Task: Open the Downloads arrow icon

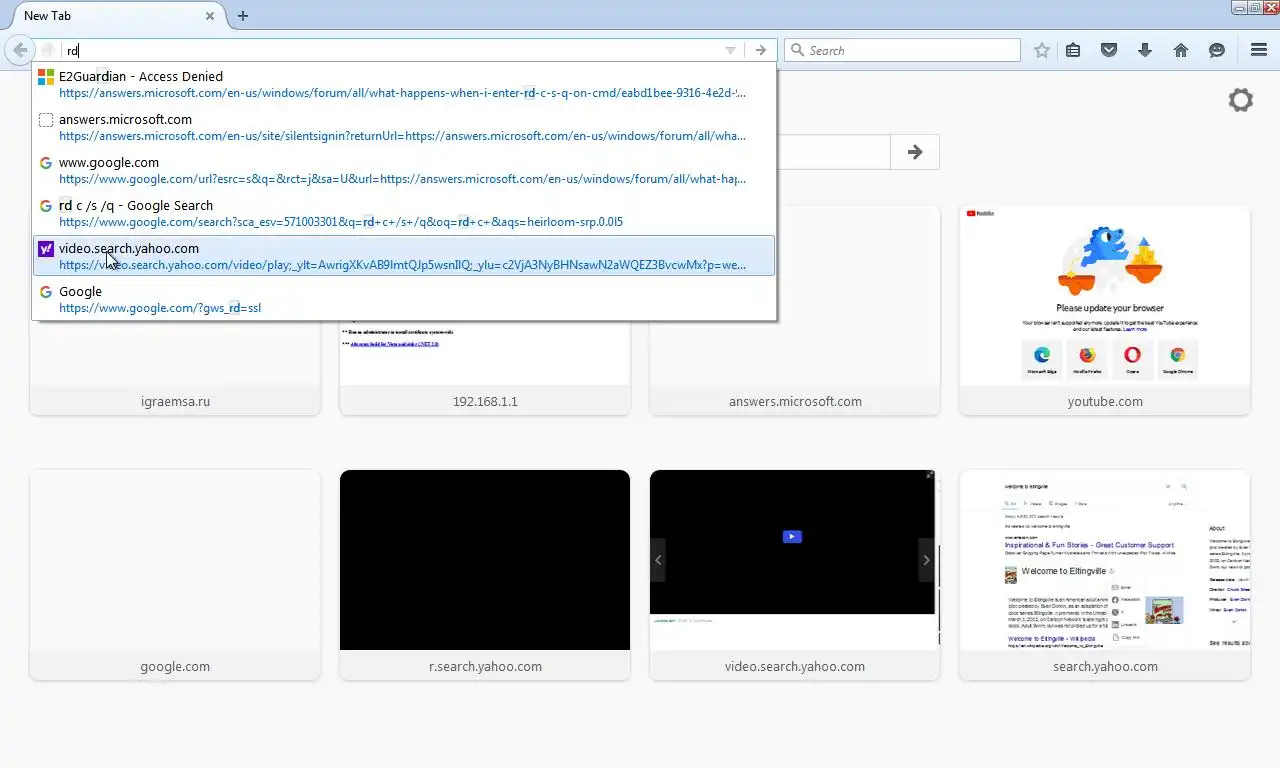Action: coord(1145,50)
